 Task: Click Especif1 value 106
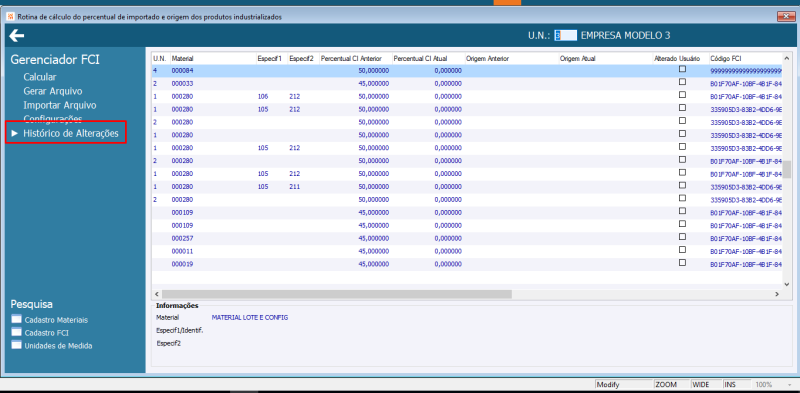263,96
